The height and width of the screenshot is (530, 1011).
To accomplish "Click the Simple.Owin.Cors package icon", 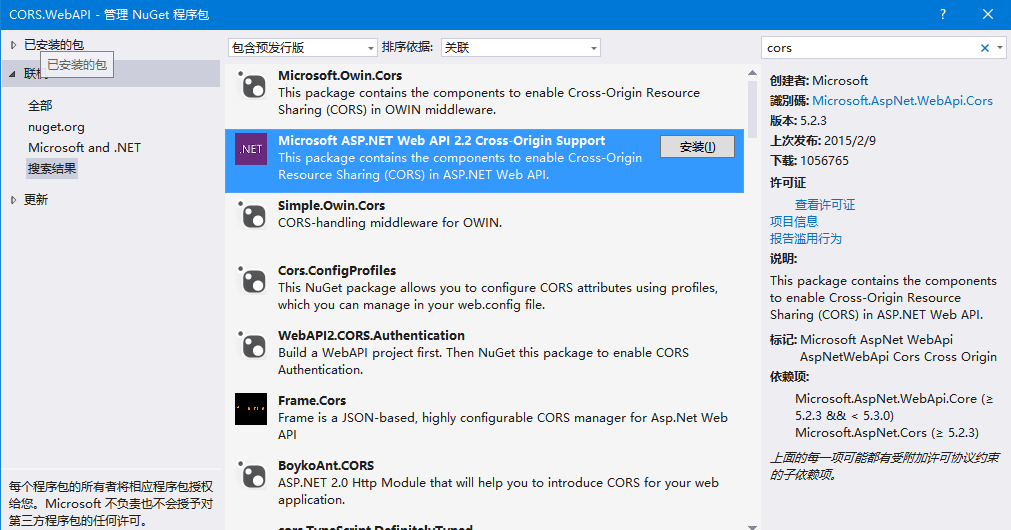I will 251,215.
